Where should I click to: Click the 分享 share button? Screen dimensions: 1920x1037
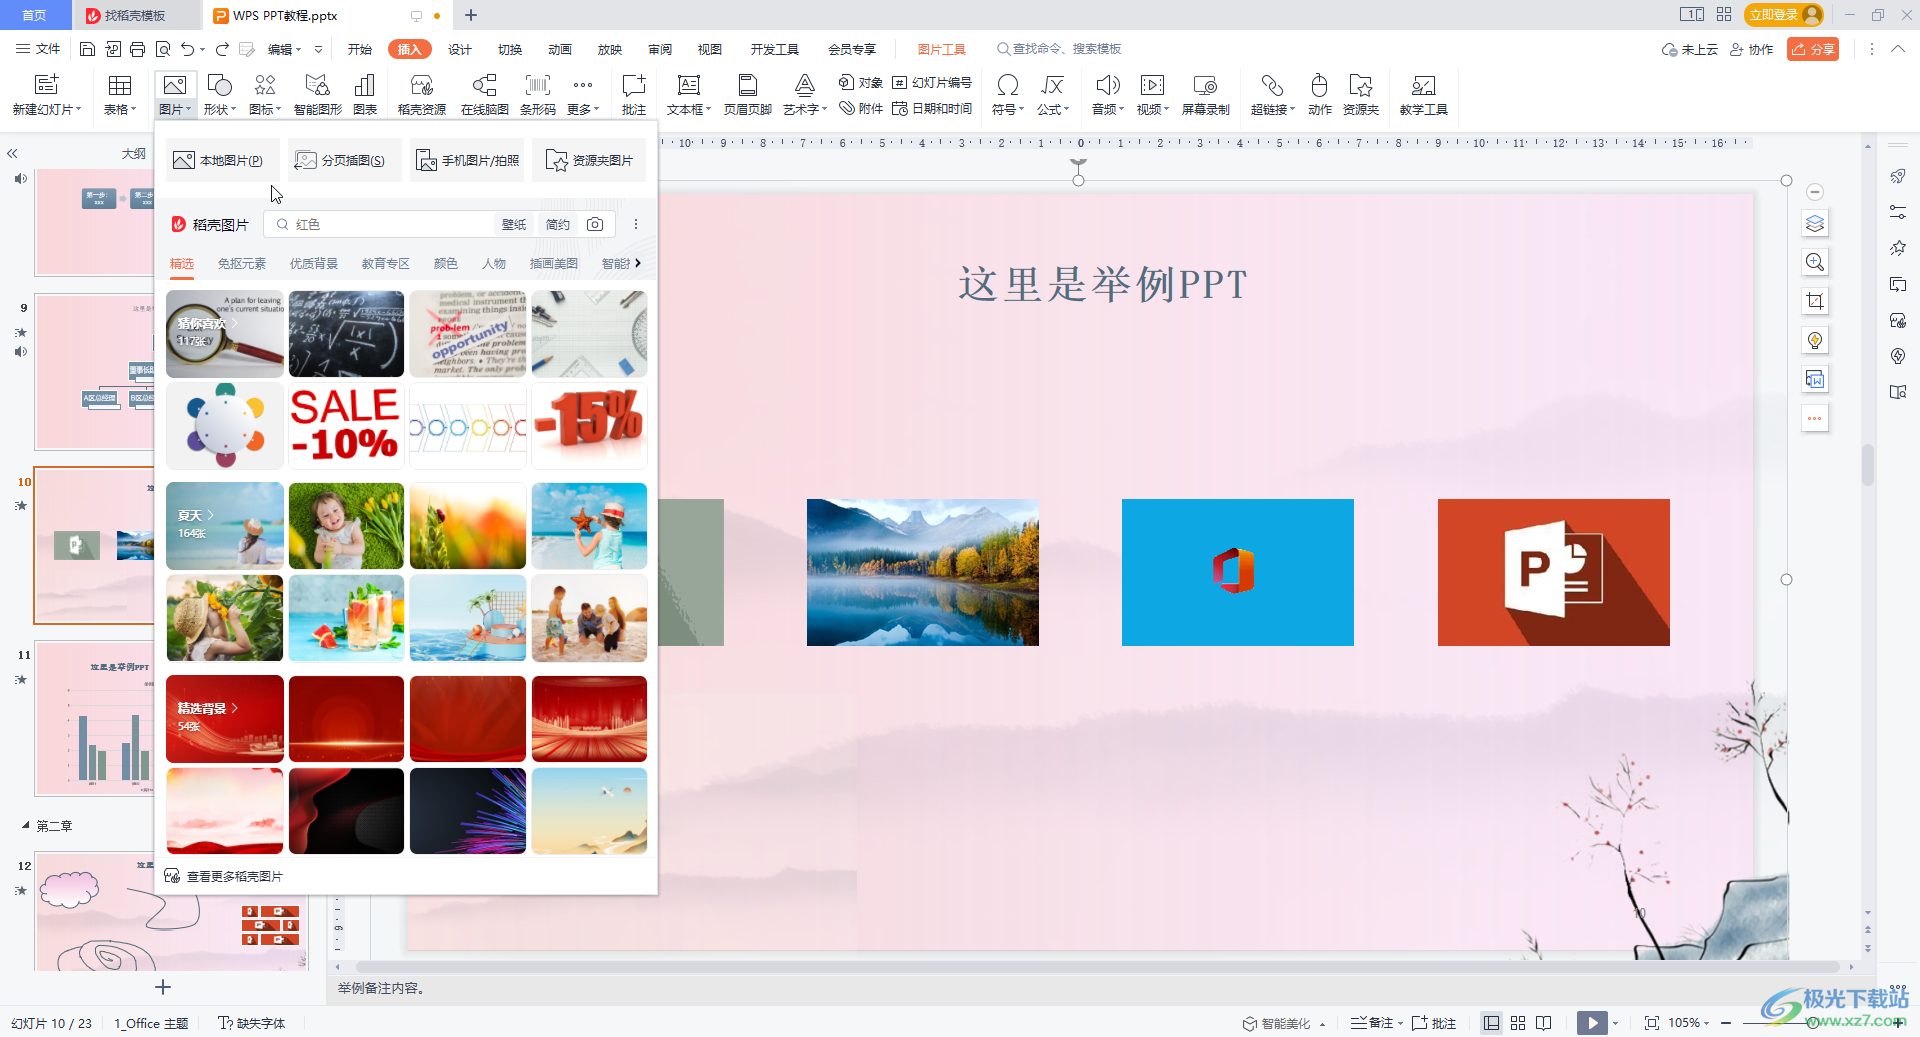[x=1813, y=49]
